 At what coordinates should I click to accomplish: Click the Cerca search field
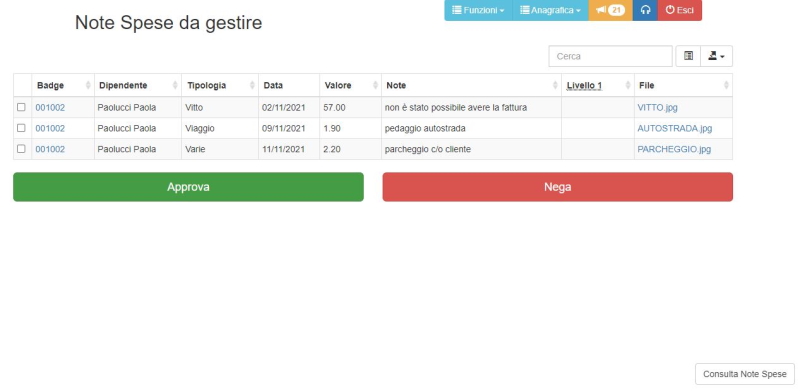610,56
